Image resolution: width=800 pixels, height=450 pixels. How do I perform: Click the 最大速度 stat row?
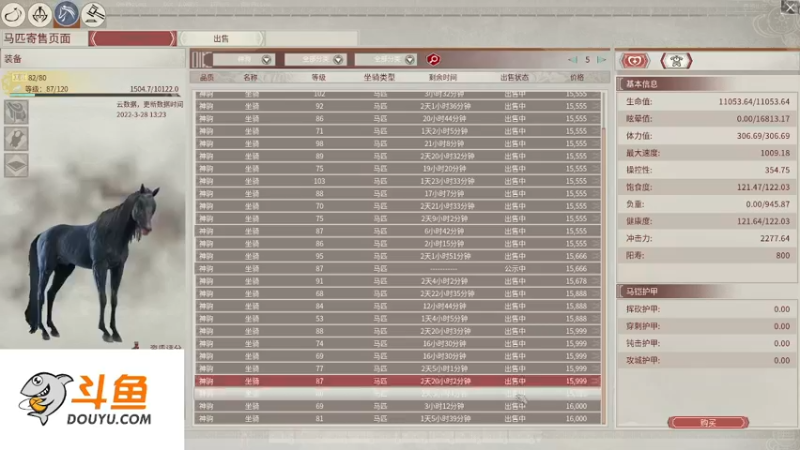click(x=707, y=153)
